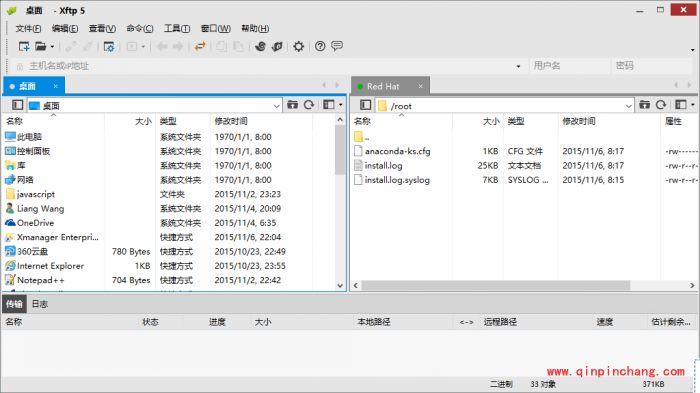Click the remote pane horizontal scrollbar
700x393 pixels.
pyautogui.click(x=496, y=285)
